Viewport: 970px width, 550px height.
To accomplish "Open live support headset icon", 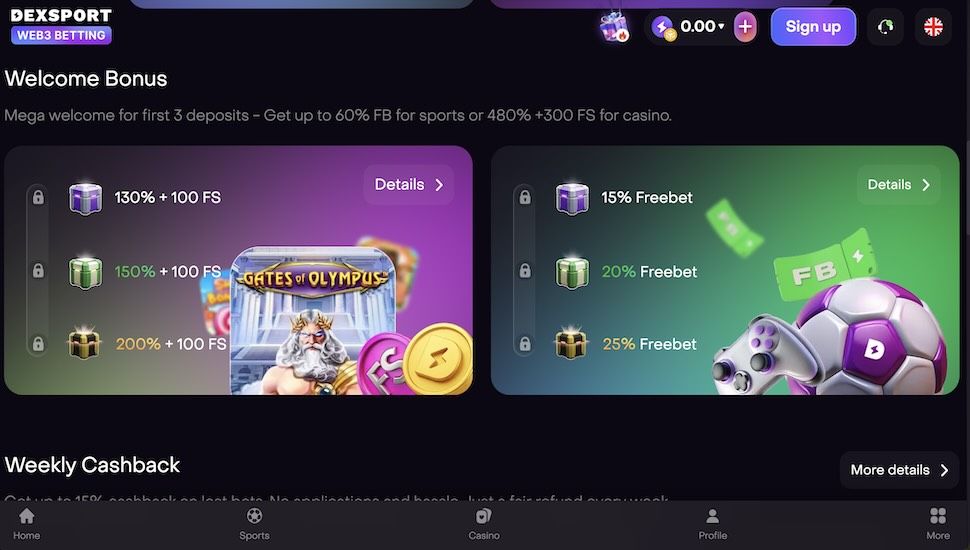I will tap(885, 27).
